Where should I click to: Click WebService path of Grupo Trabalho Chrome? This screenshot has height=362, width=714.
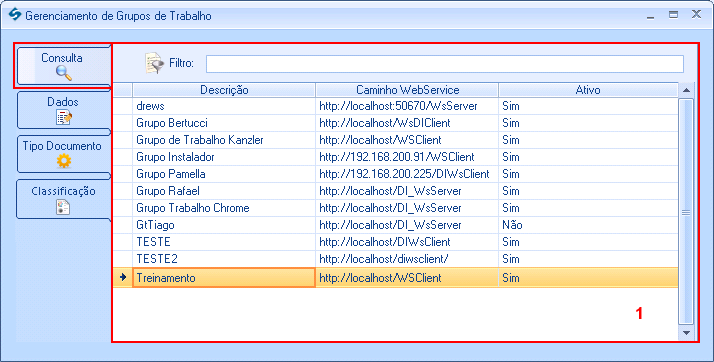pyautogui.click(x=407, y=208)
